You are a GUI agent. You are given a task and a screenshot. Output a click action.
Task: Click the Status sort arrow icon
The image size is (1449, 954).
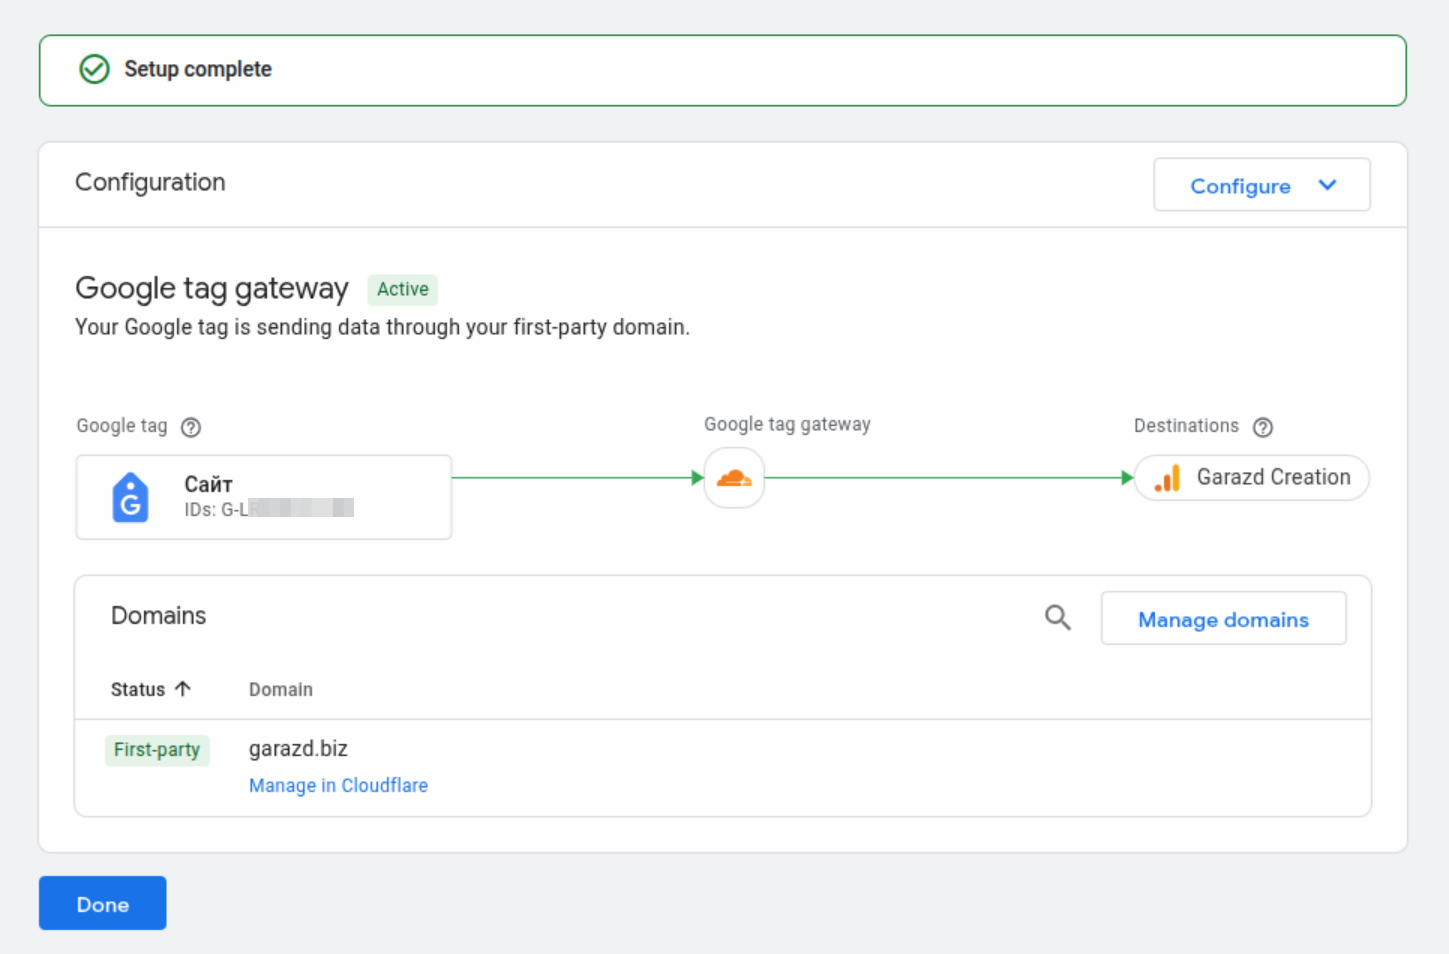[183, 689]
